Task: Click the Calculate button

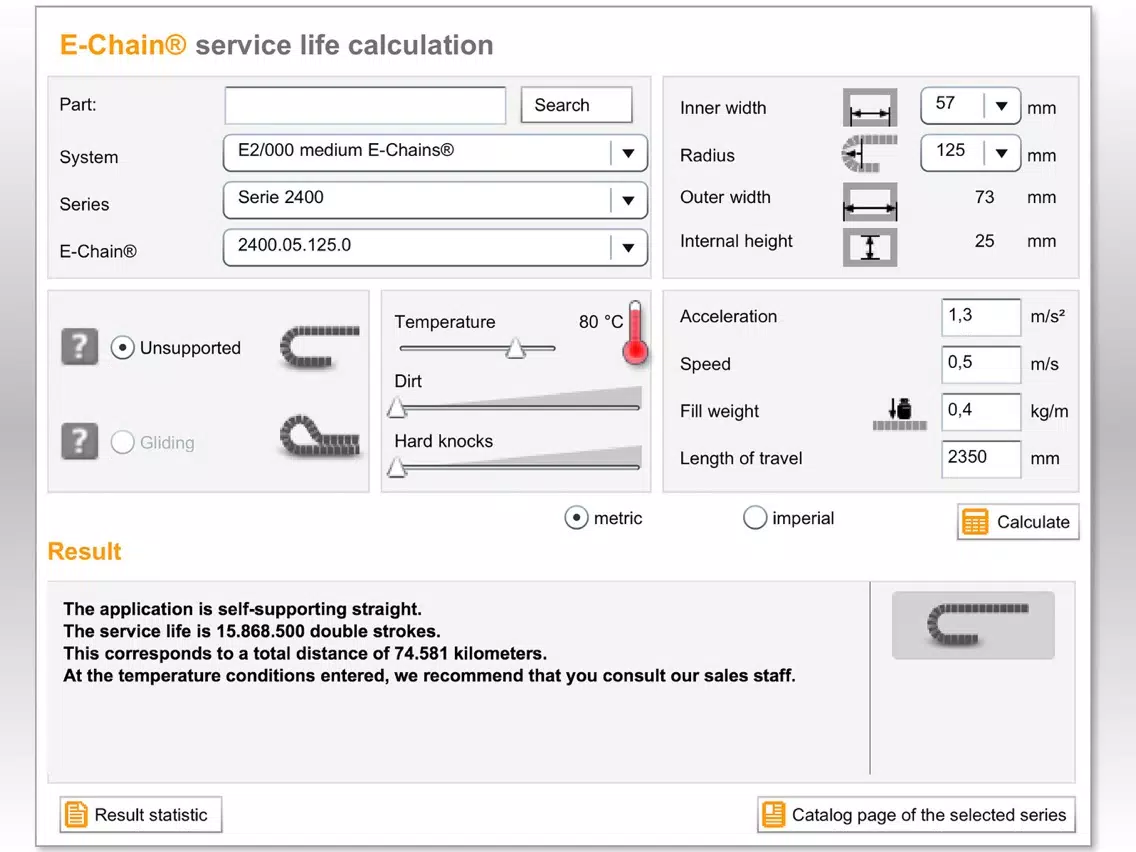Action: coord(1018,522)
